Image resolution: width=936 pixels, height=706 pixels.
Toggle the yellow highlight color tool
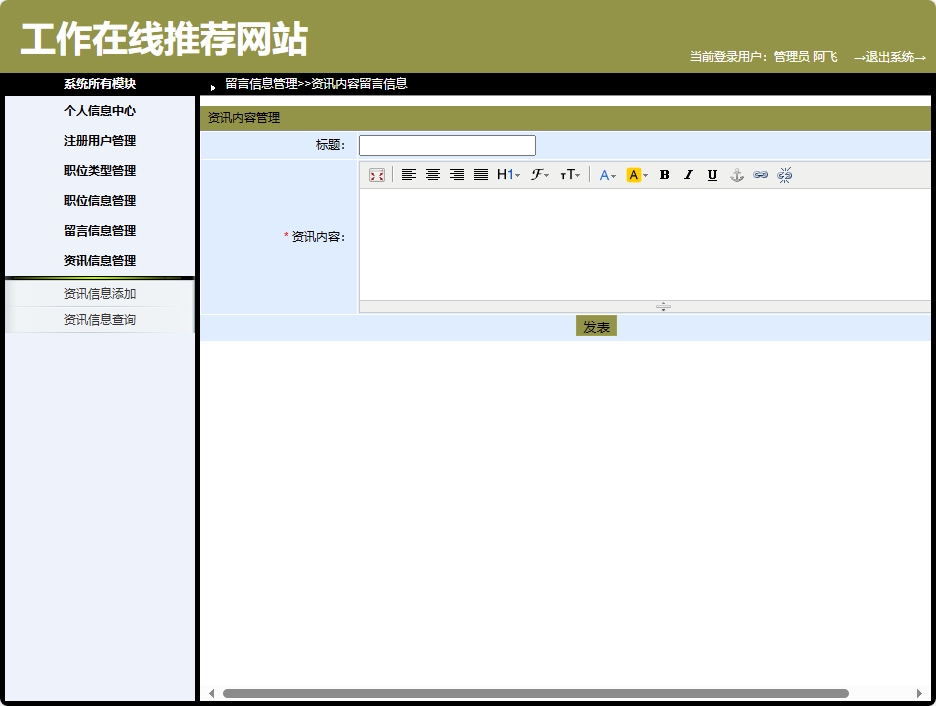pyautogui.click(x=633, y=175)
